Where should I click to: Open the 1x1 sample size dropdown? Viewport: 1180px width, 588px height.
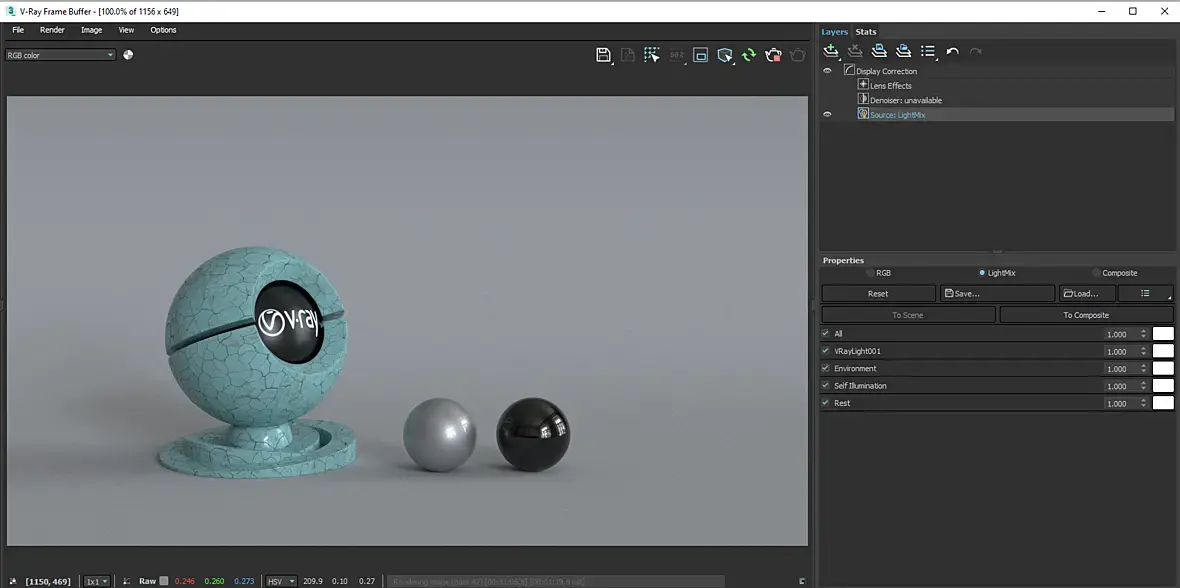(x=96, y=581)
